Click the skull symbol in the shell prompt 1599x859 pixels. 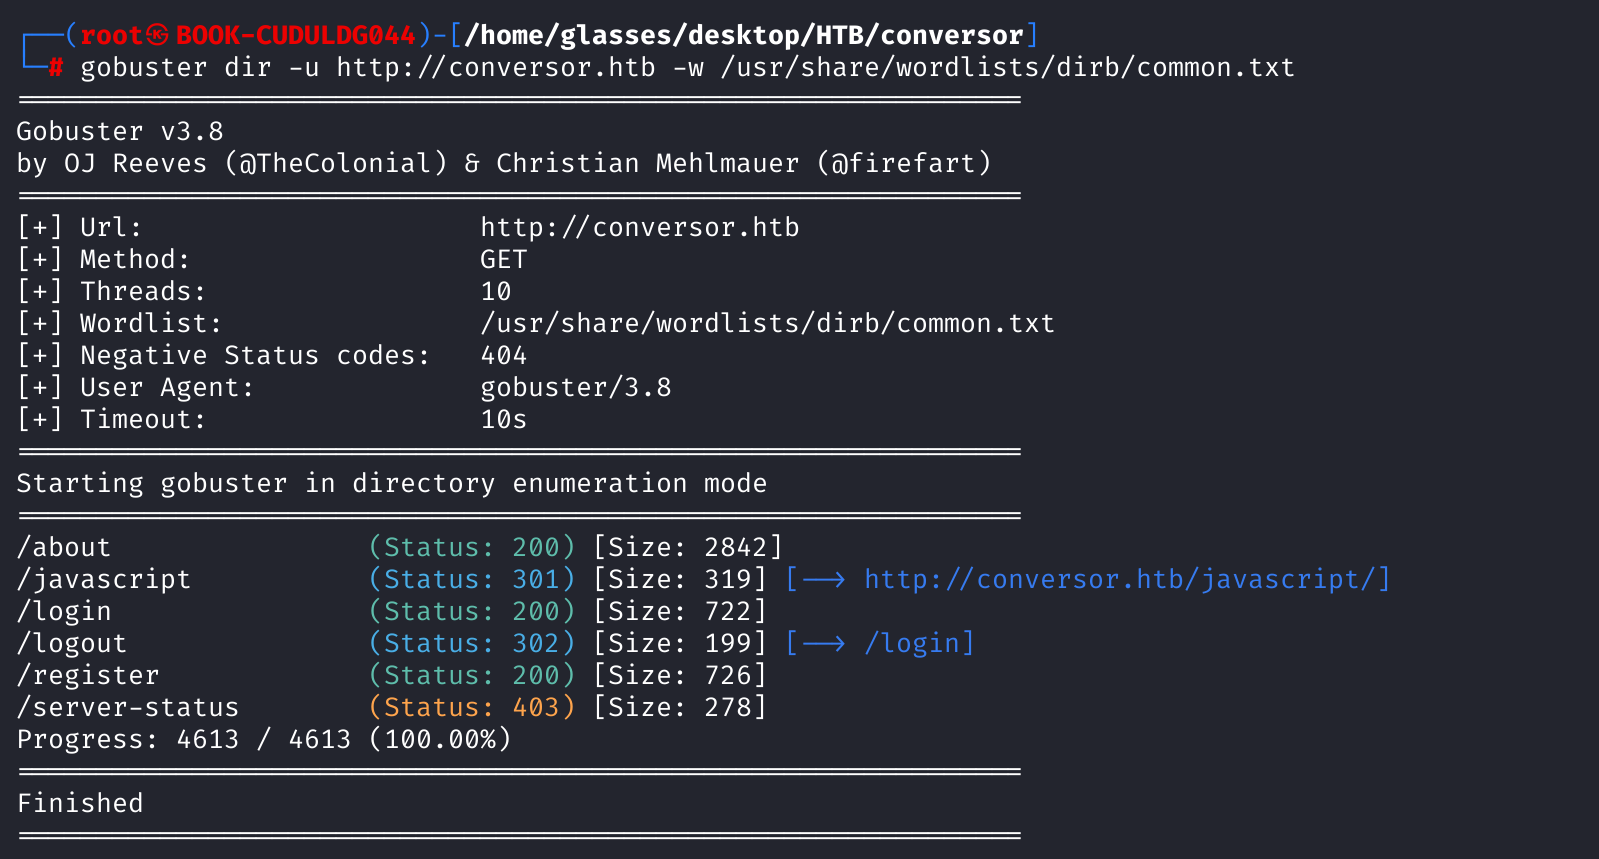(158, 35)
